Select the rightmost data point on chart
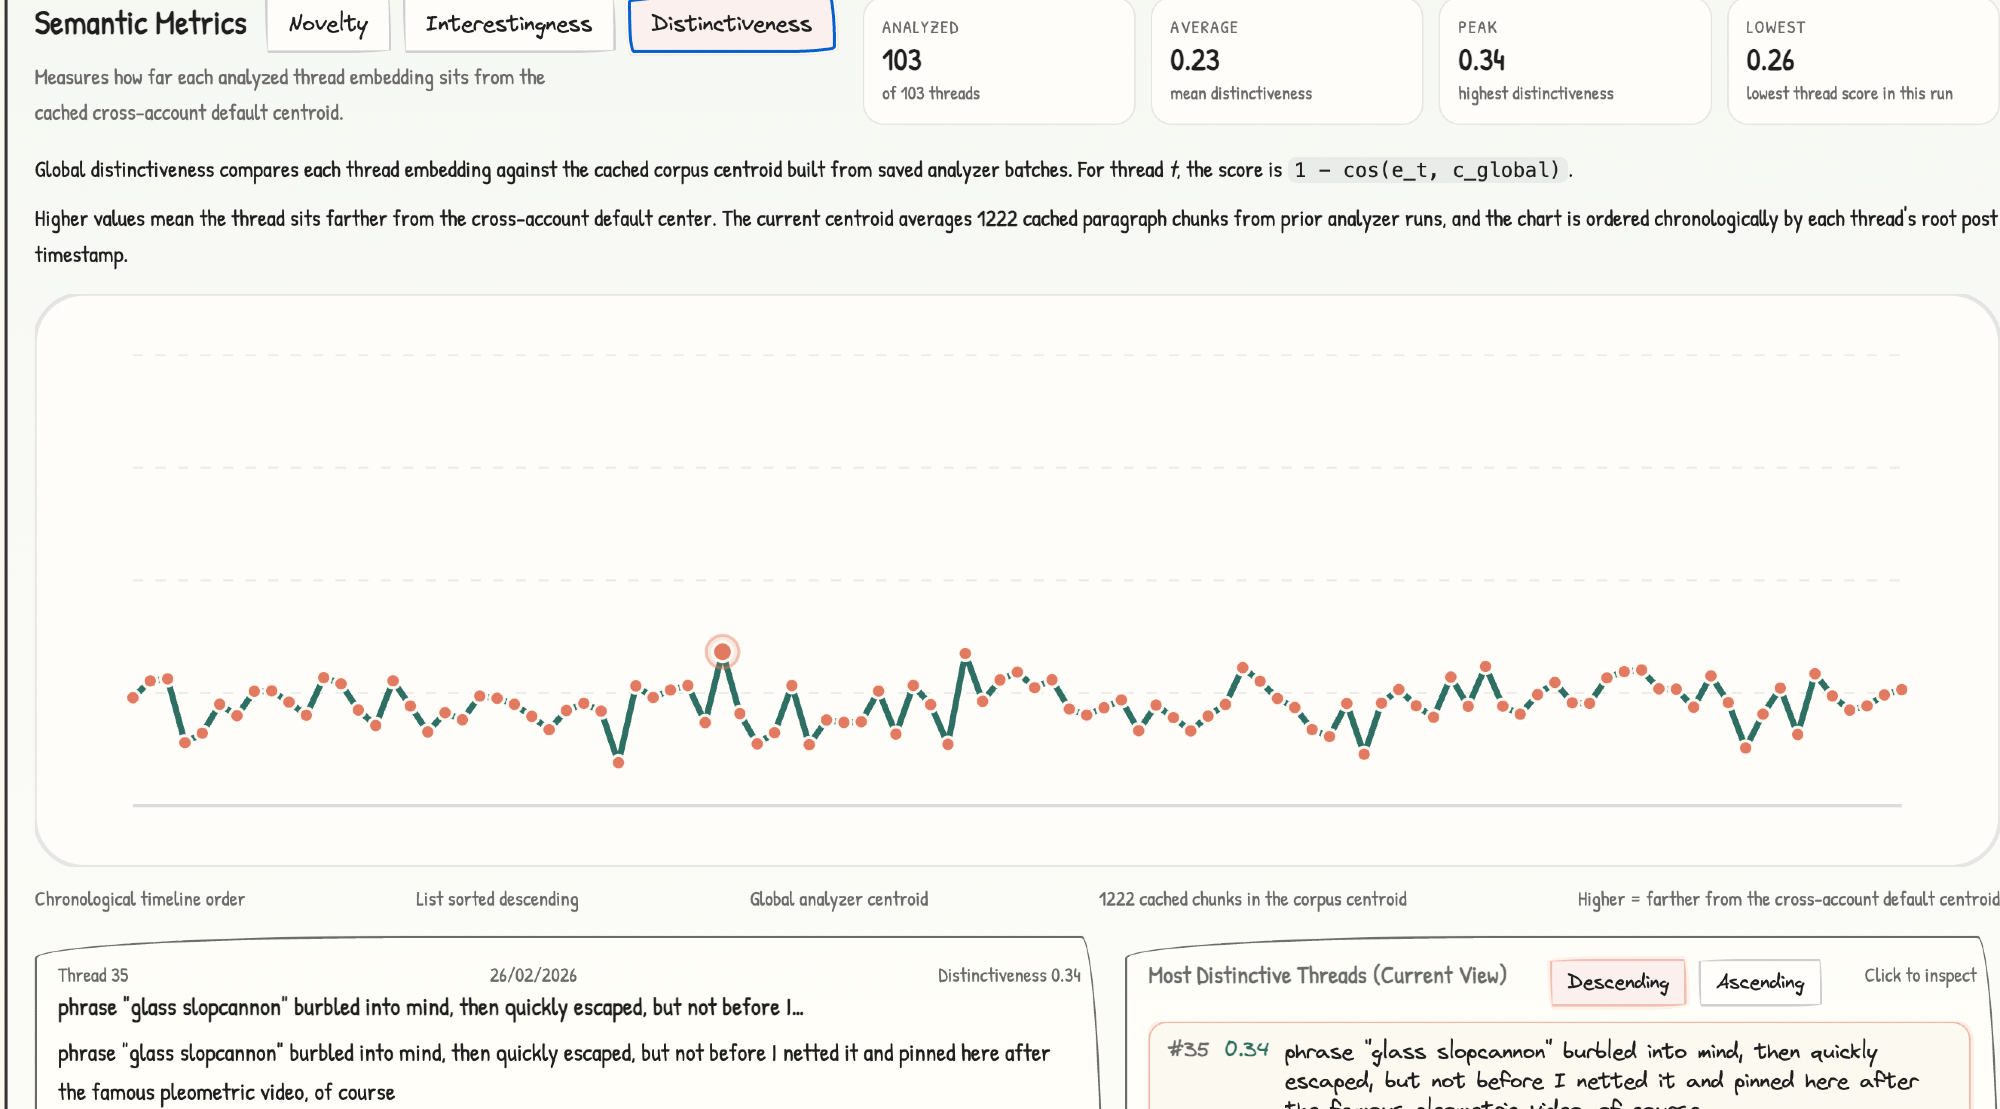 click(1902, 689)
